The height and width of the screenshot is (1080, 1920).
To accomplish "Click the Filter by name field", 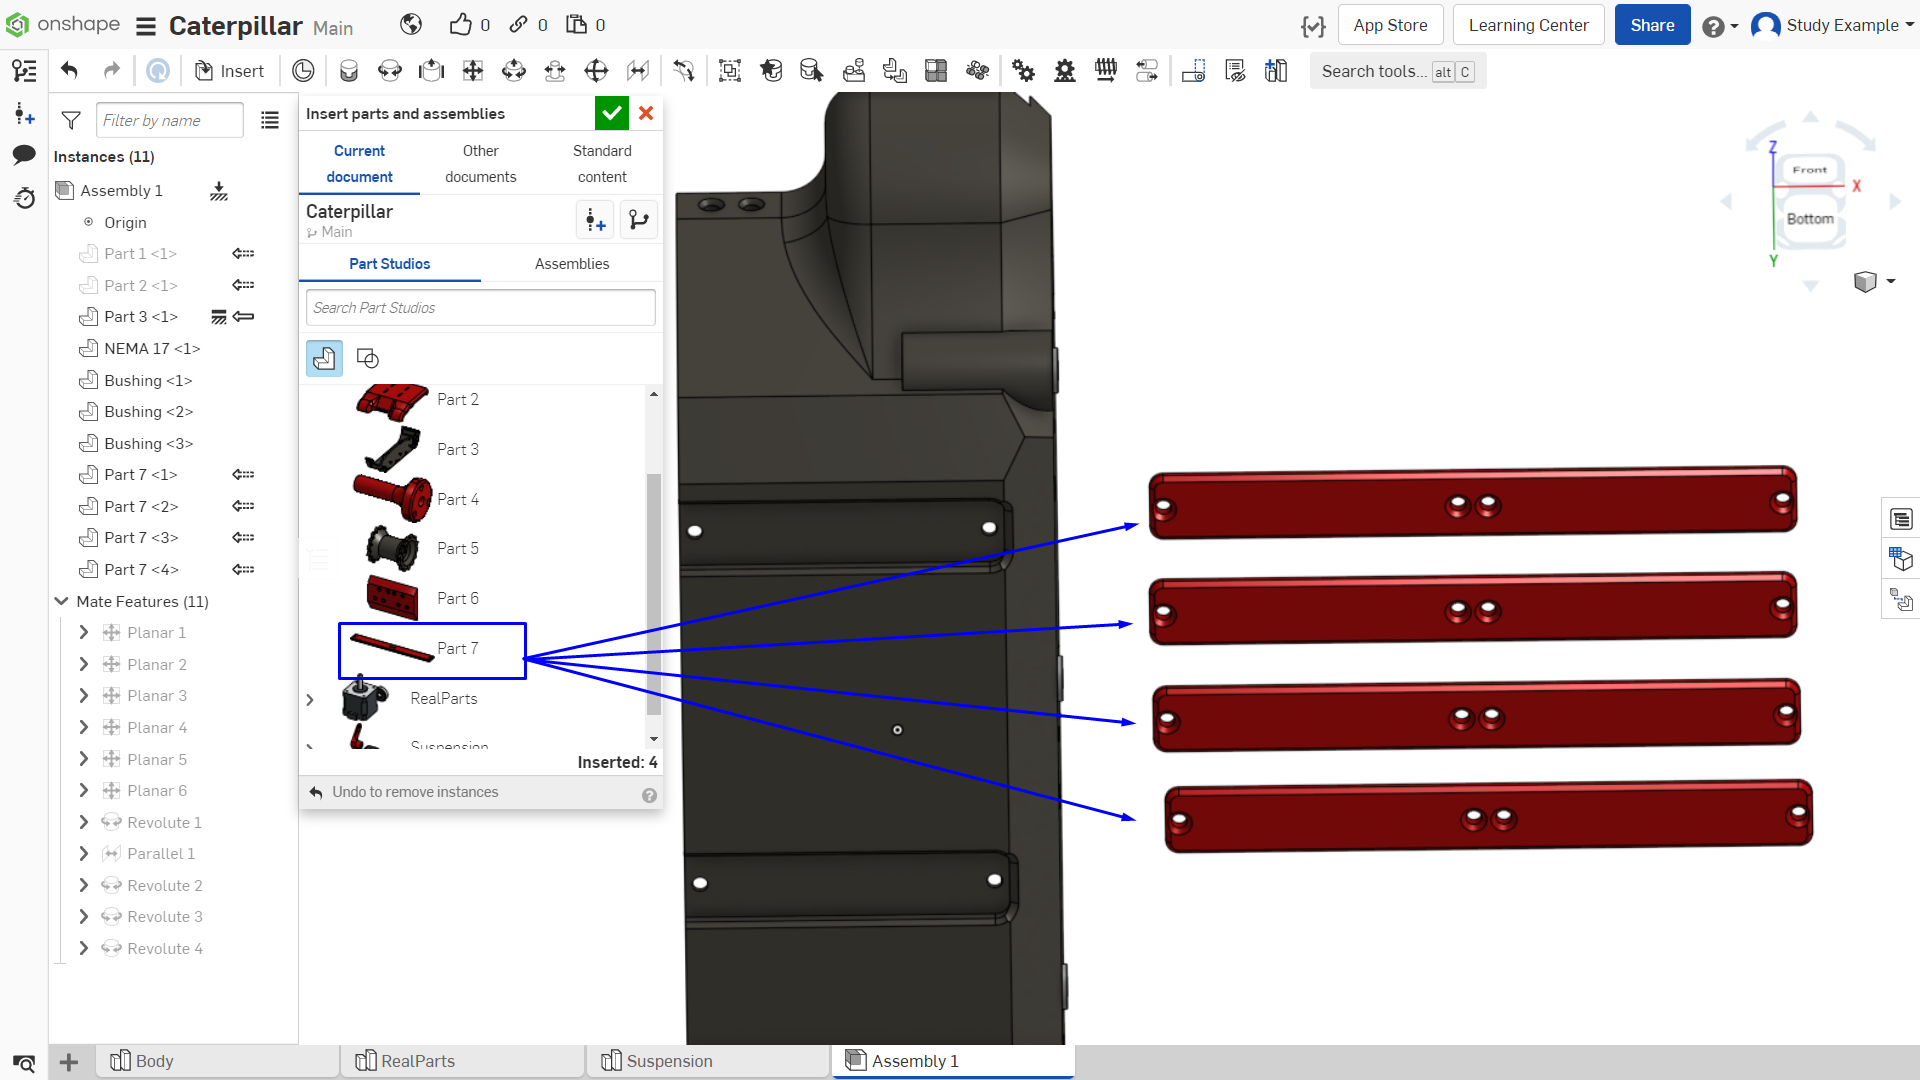I will 170,120.
